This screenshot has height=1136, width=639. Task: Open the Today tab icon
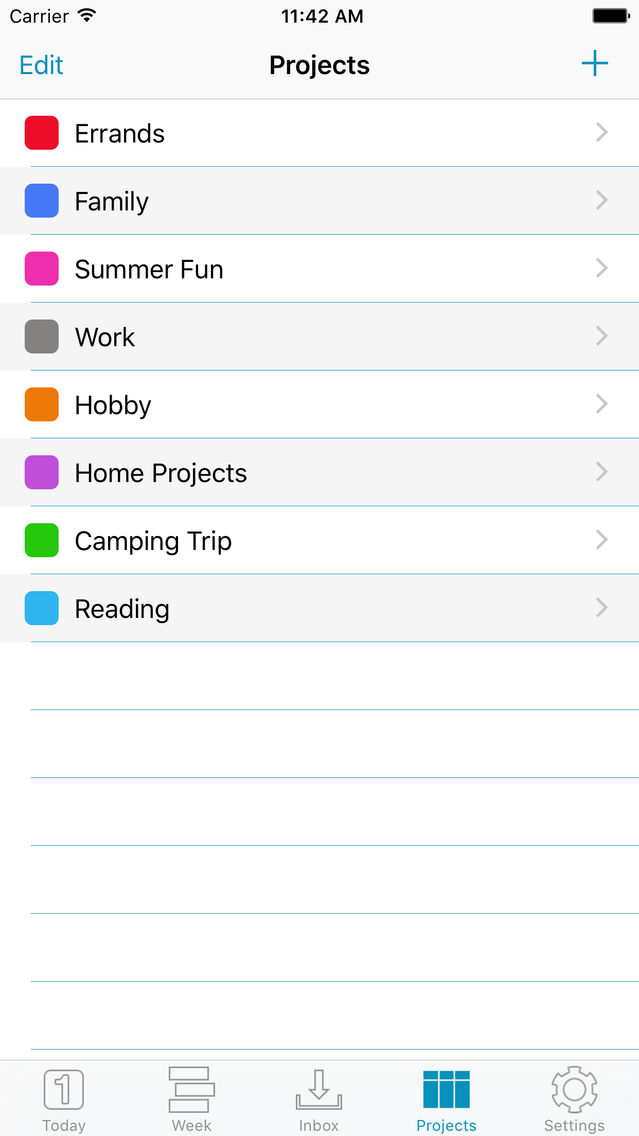point(63,1095)
